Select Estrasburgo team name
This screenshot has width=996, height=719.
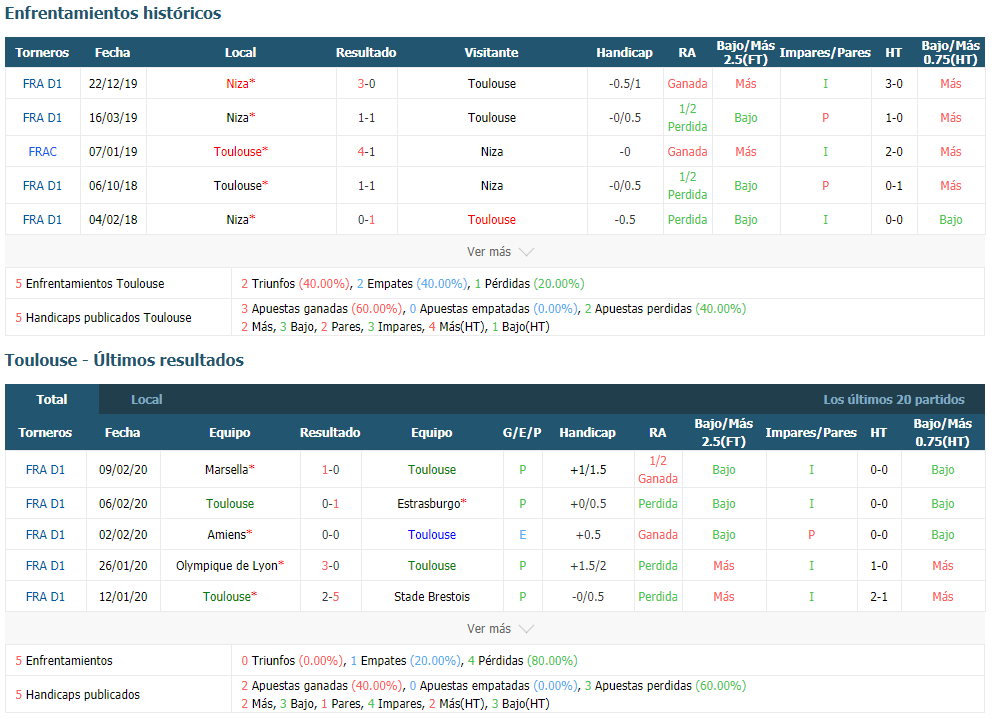point(429,503)
